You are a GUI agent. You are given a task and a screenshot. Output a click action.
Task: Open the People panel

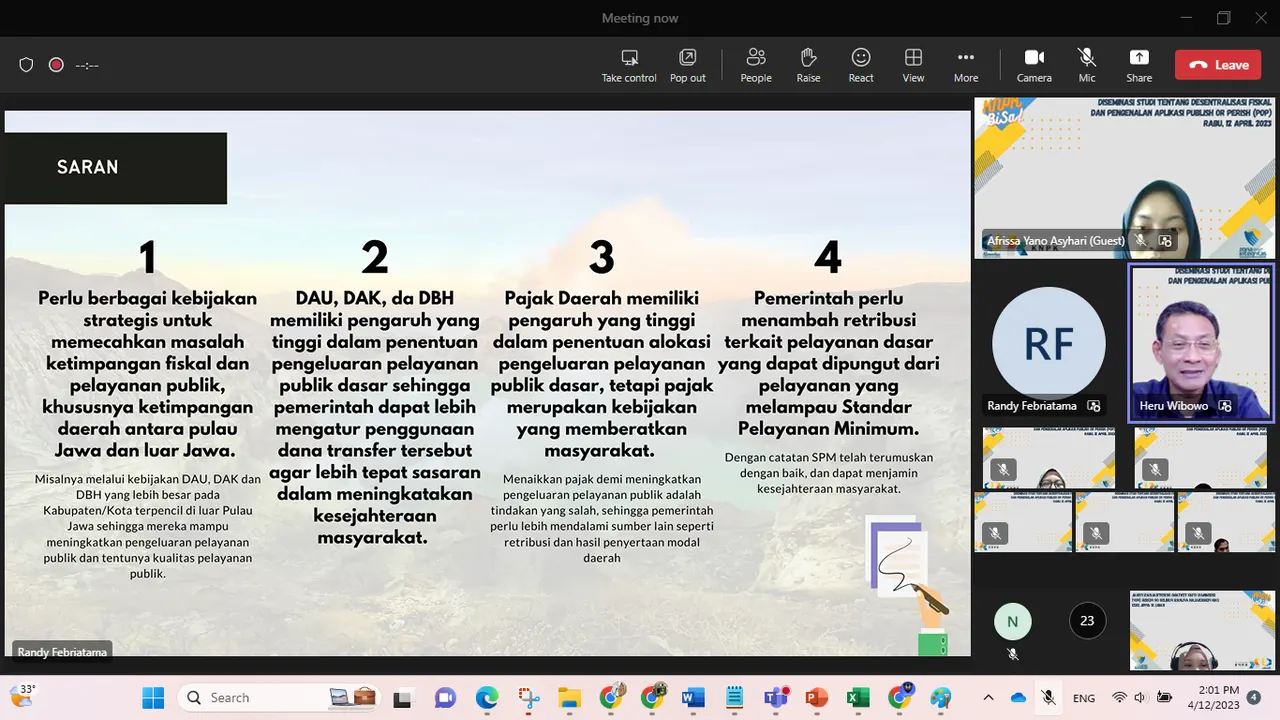(x=756, y=65)
